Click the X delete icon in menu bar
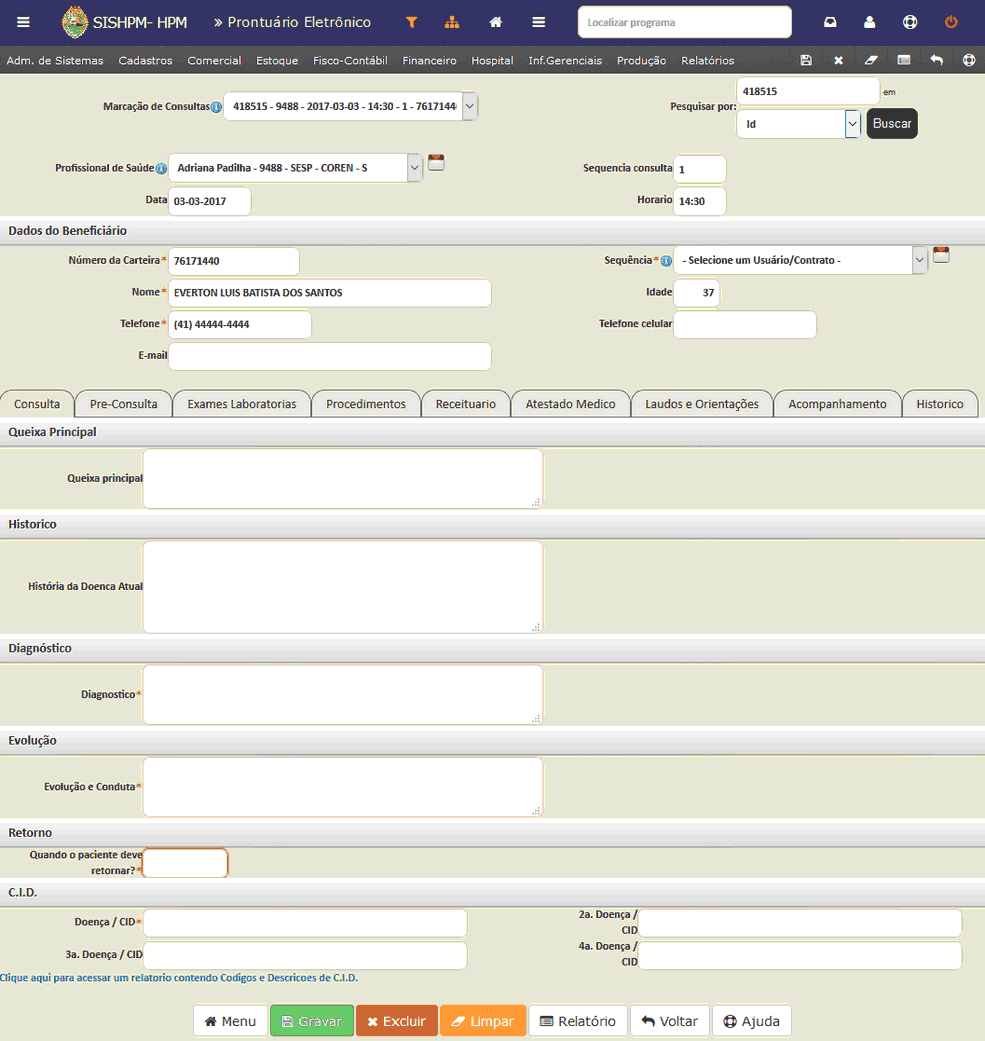 click(838, 60)
